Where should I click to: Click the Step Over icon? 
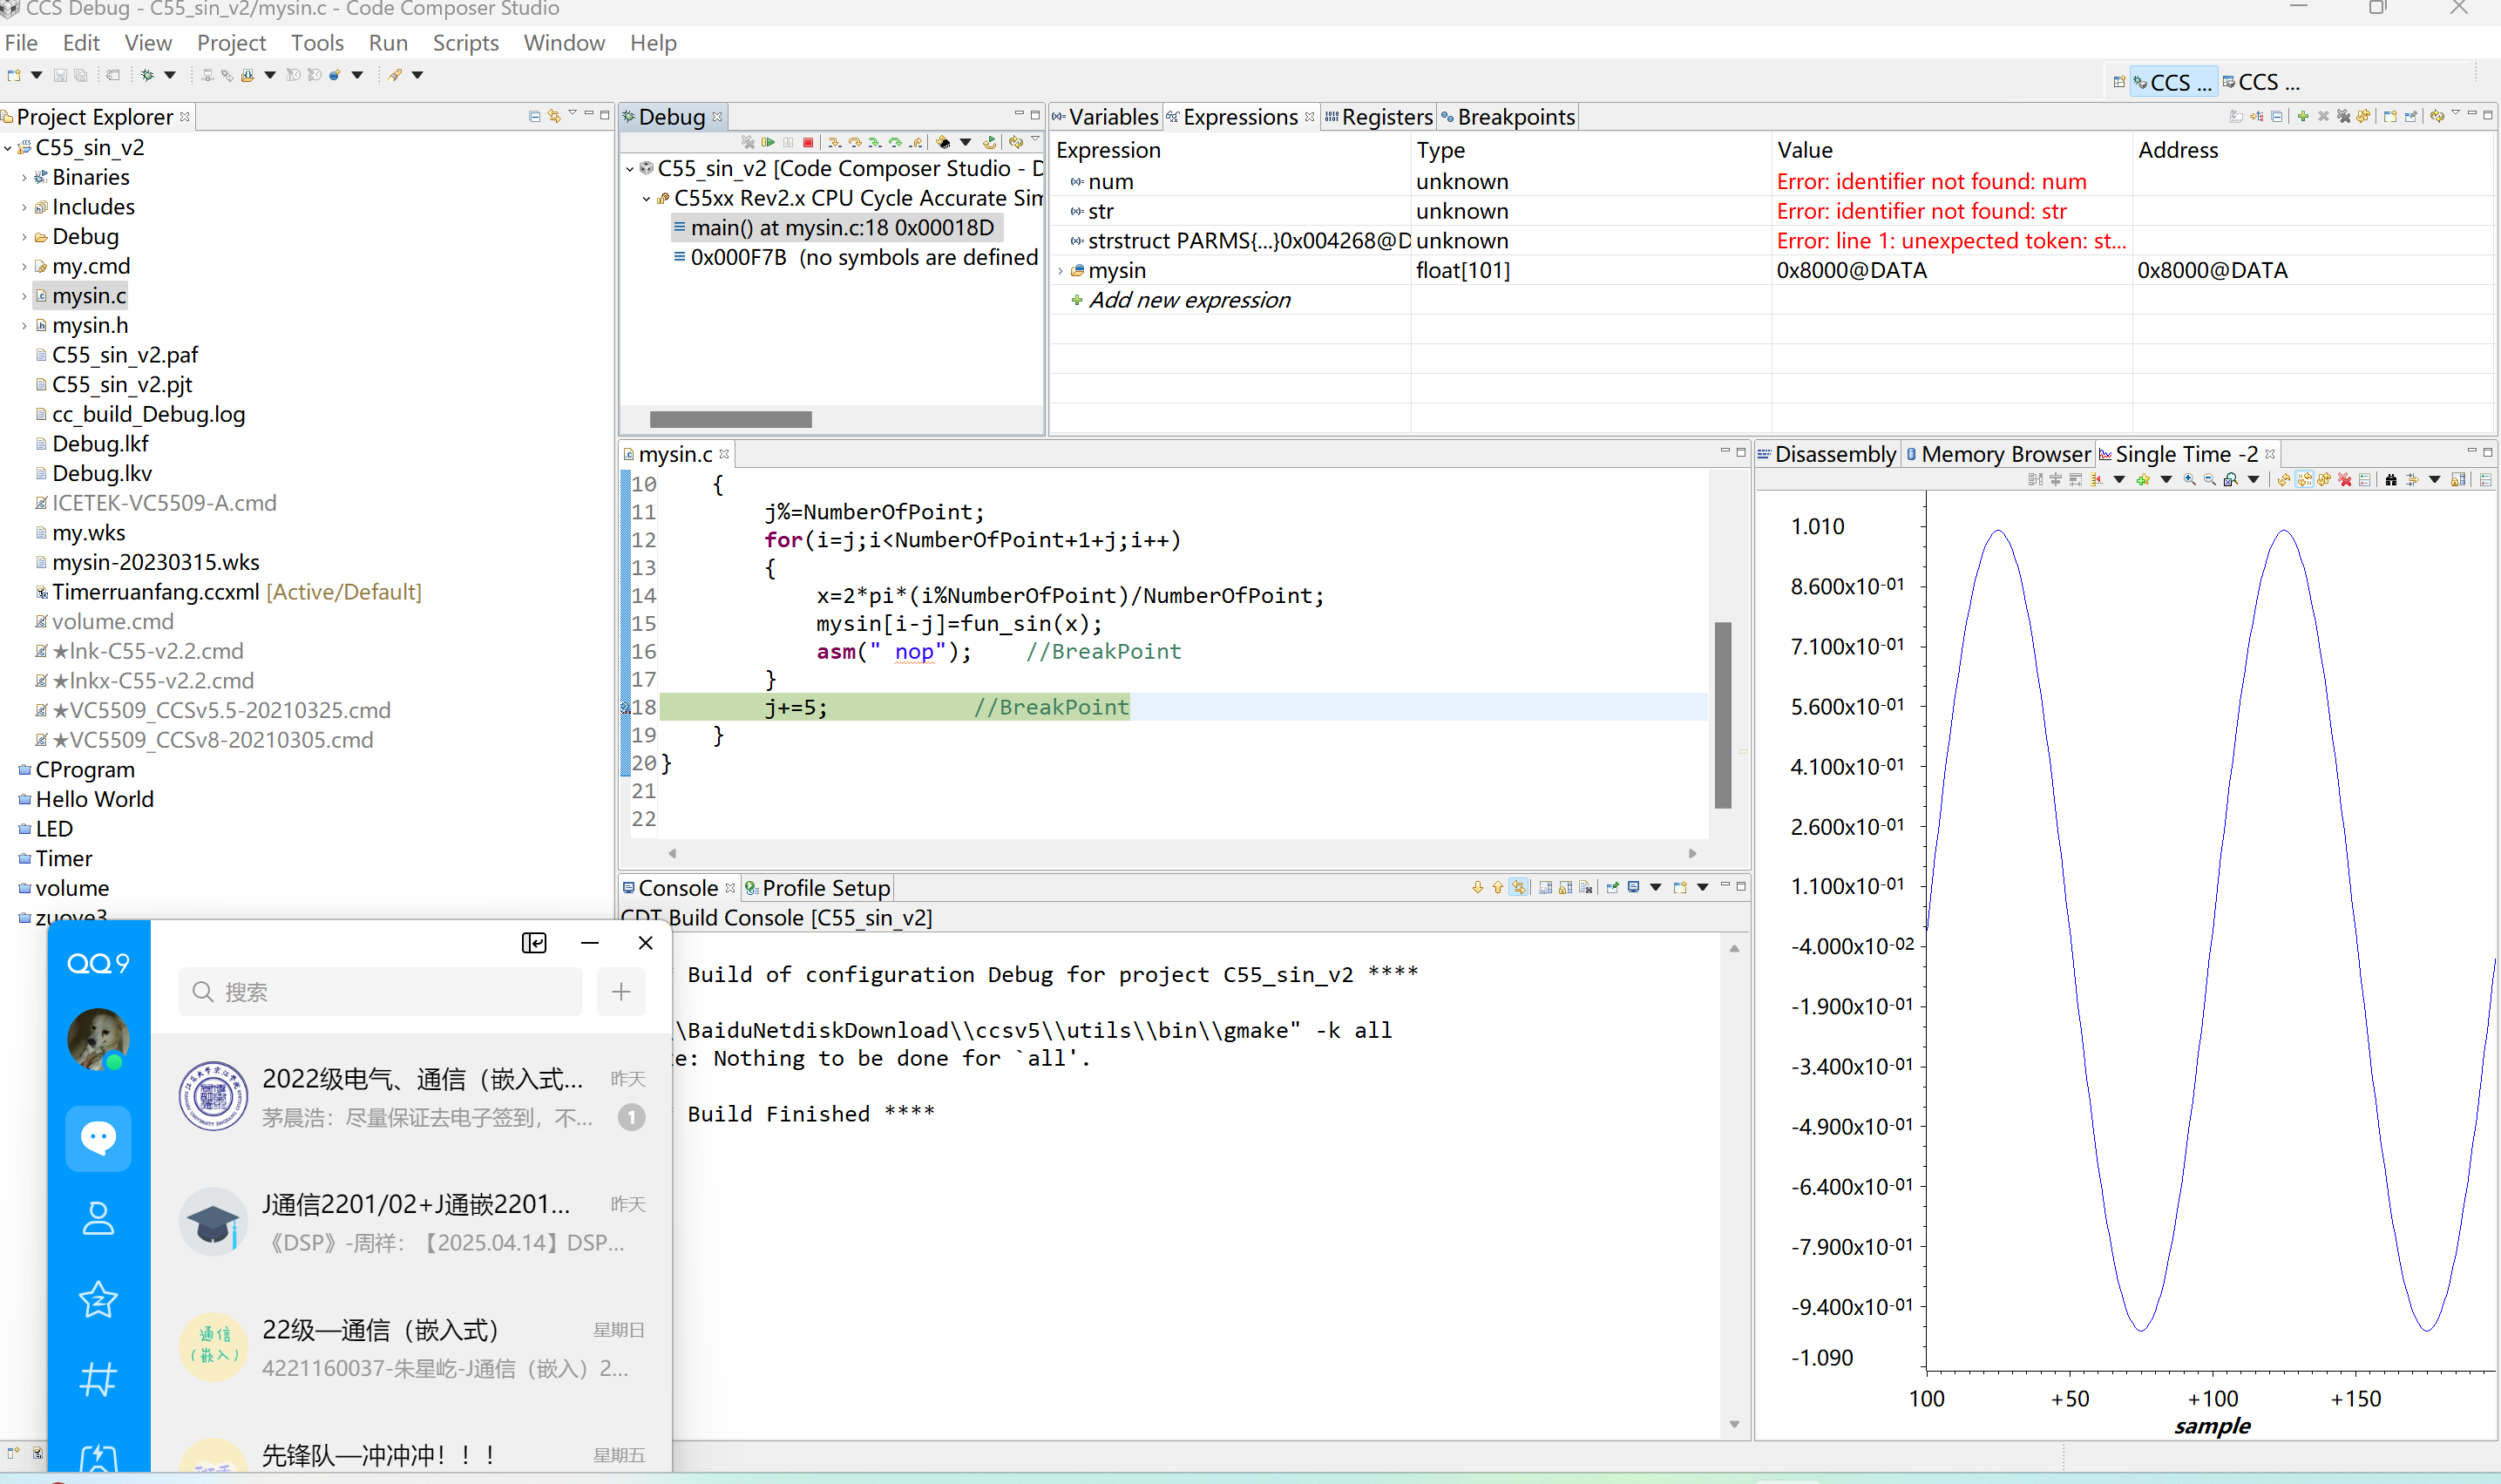(855, 142)
